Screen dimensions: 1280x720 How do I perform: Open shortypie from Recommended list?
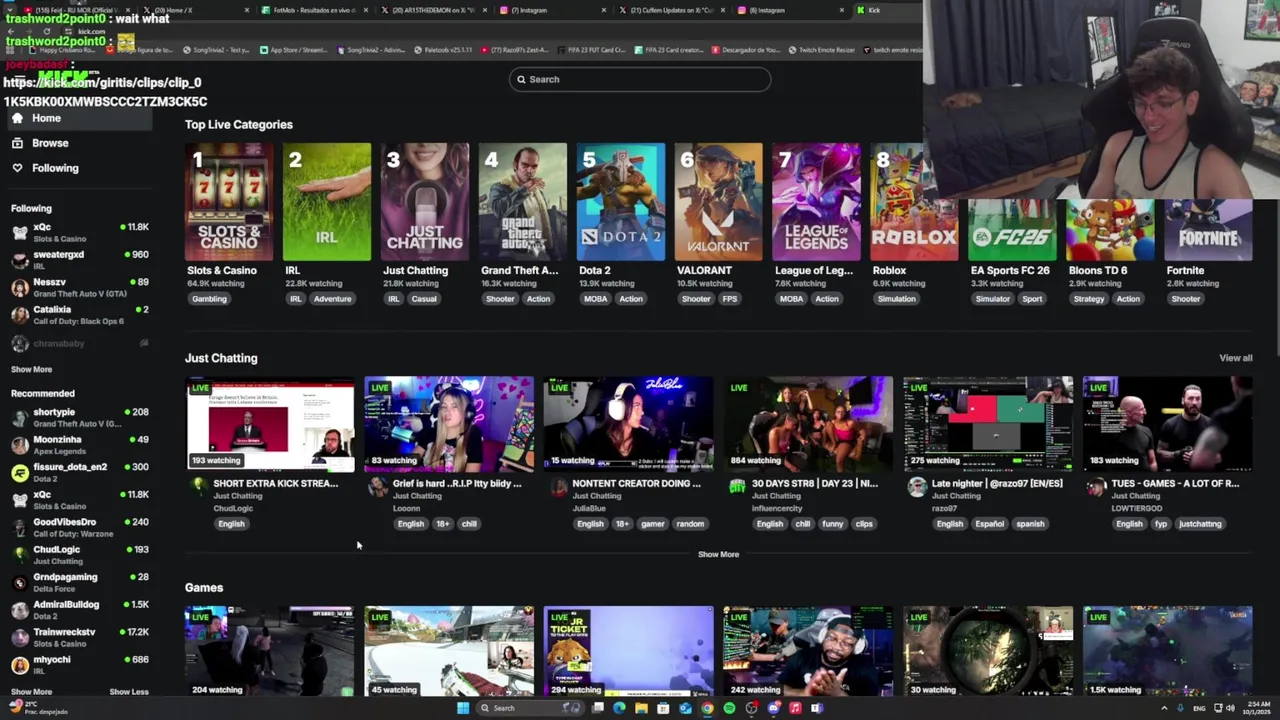[x=78, y=417]
